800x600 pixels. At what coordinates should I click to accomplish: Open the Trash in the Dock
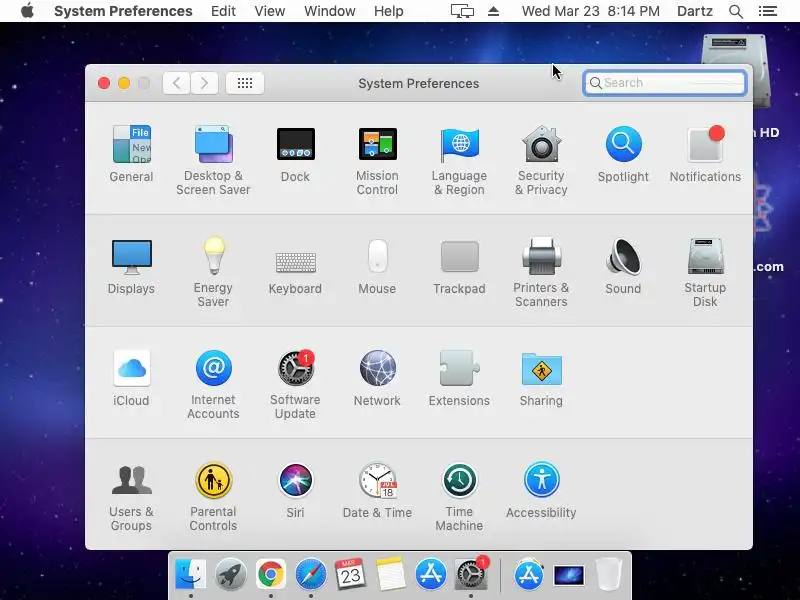[x=609, y=574]
